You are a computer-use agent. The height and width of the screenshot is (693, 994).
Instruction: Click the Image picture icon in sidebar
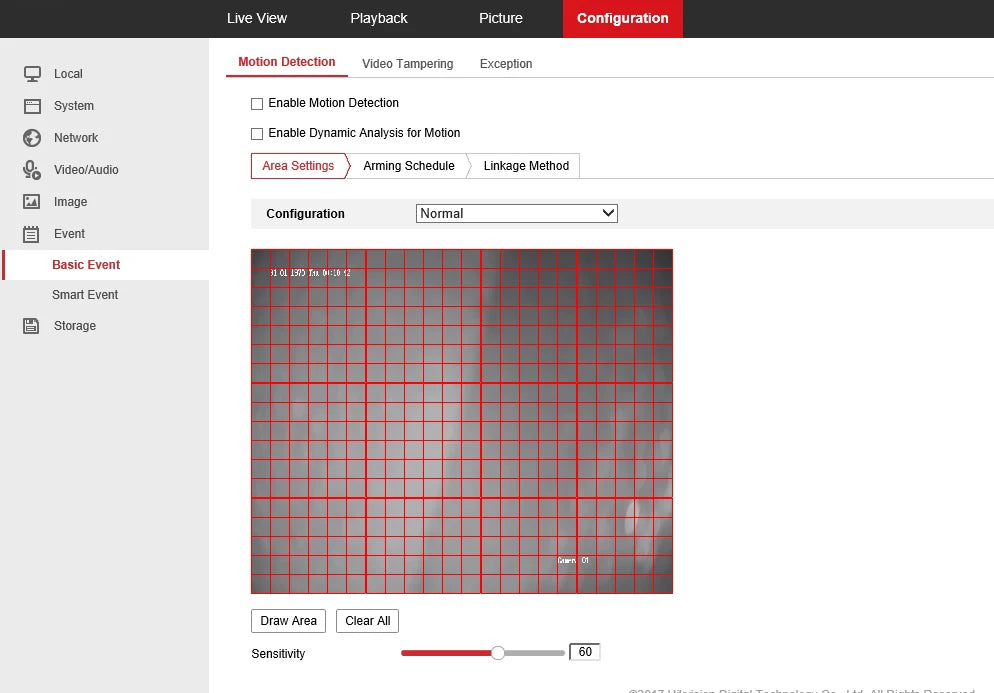click(32, 202)
